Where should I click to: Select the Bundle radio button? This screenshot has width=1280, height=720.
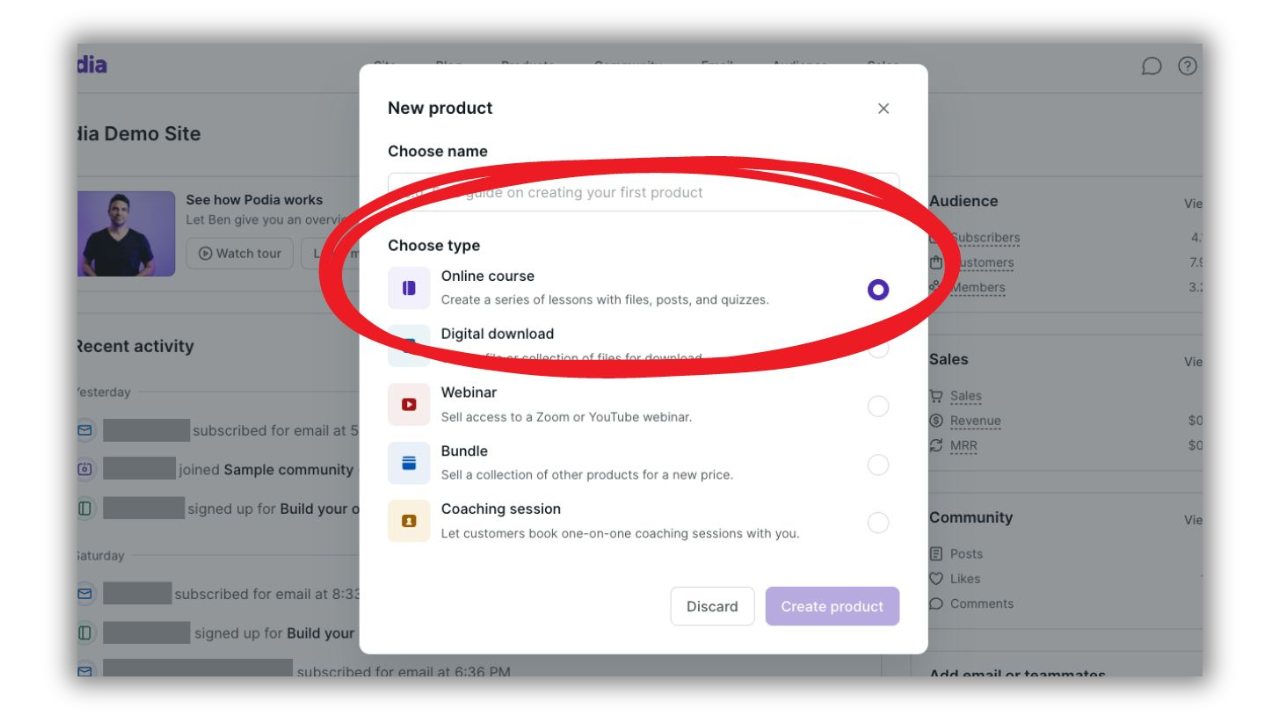[878, 465]
